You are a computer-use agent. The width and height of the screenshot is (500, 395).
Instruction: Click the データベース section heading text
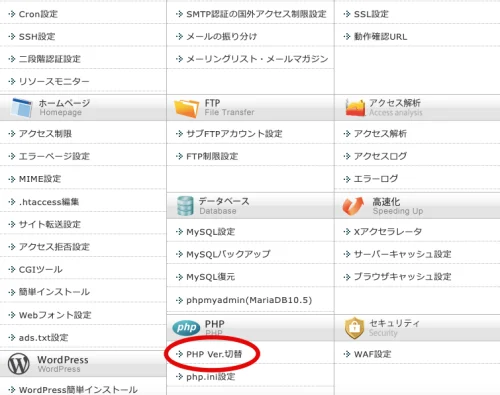pyautogui.click(x=224, y=201)
